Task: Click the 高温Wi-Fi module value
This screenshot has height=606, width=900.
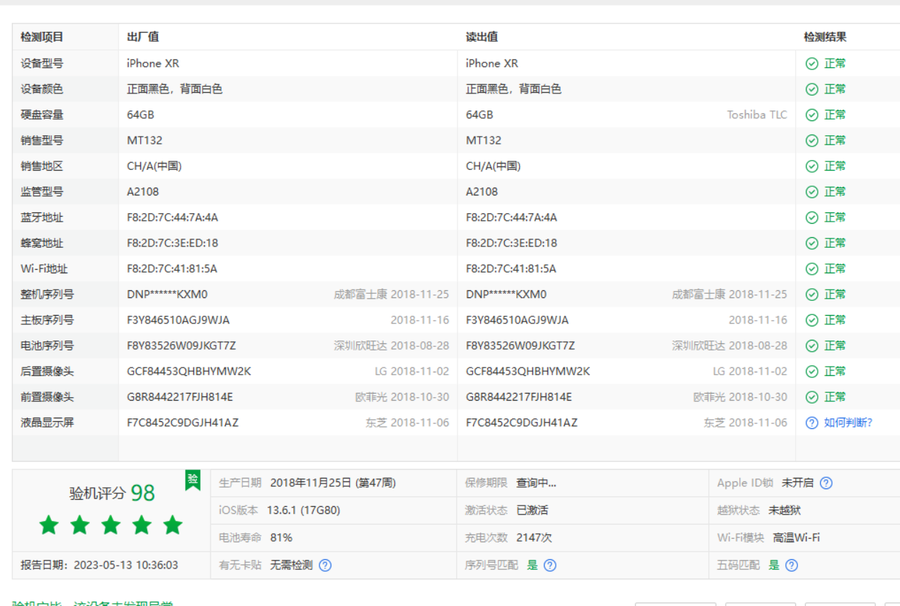Action: point(796,538)
